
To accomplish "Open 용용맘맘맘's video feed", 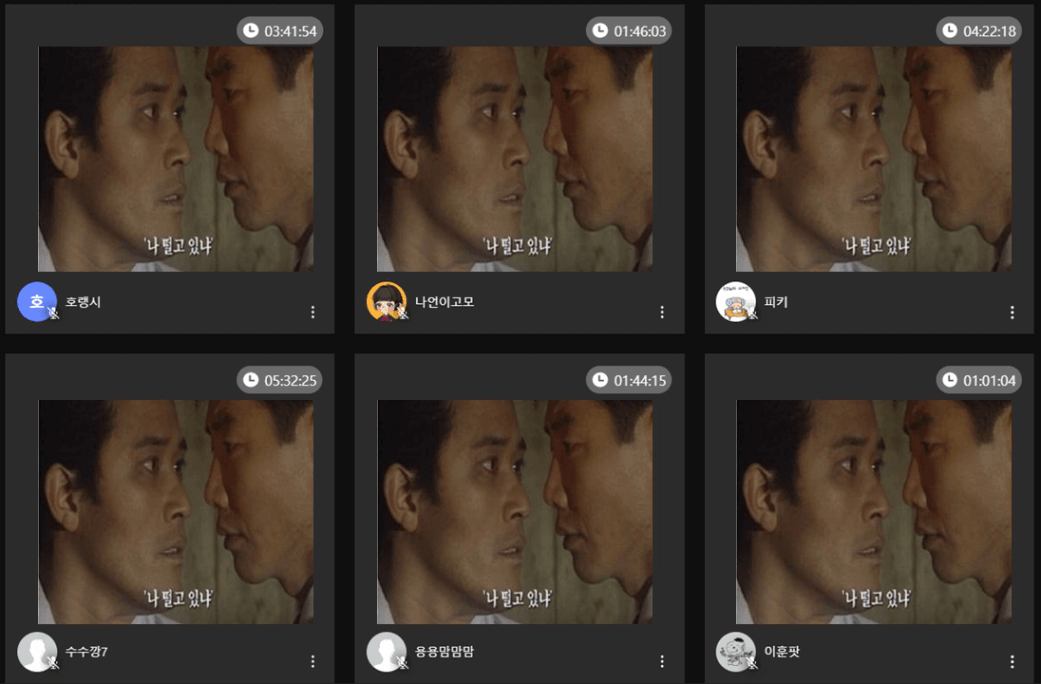I will (514, 512).
